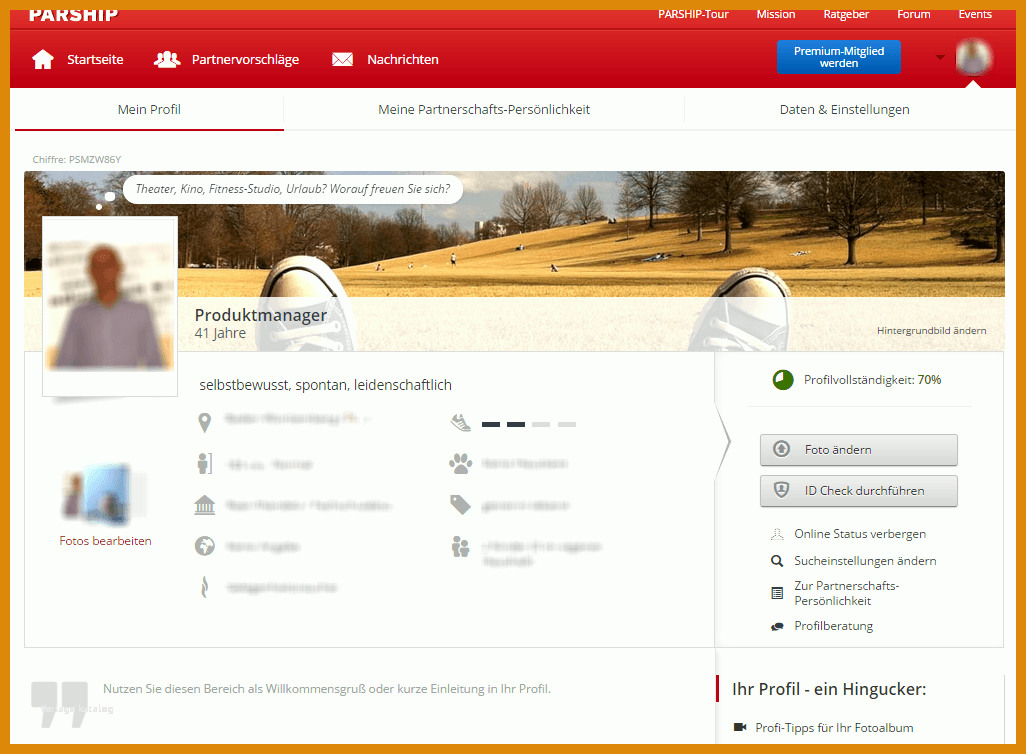
Task: Click the large quotation mark icon
Action: [x=60, y=704]
